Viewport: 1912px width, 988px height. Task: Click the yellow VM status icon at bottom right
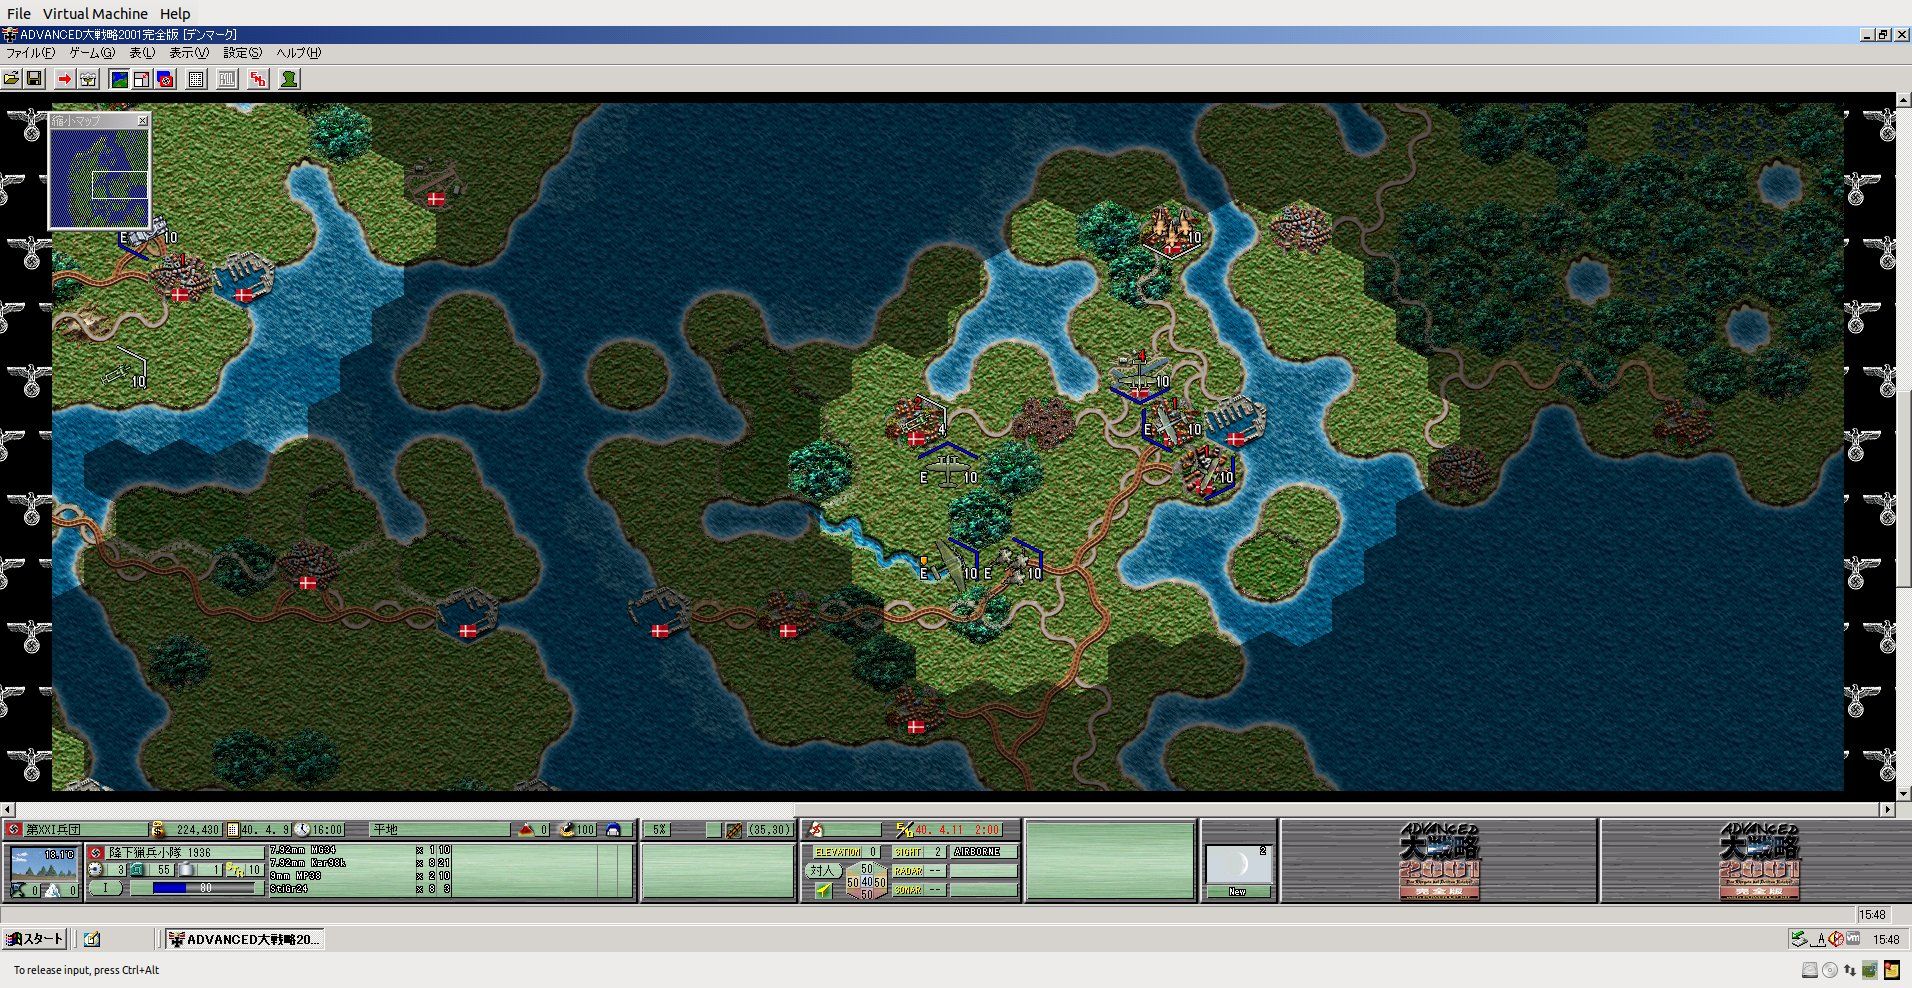click(x=1892, y=970)
